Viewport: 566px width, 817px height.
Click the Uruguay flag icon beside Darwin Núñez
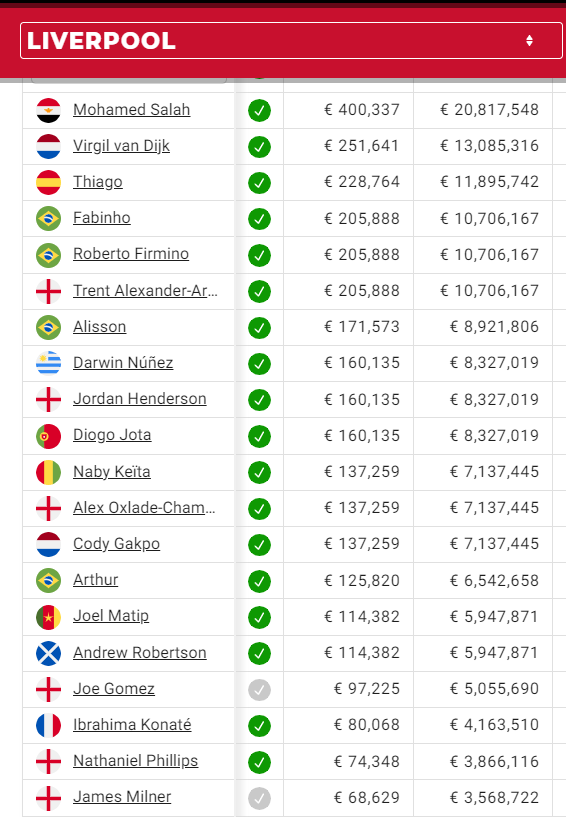pyautogui.click(x=48, y=363)
